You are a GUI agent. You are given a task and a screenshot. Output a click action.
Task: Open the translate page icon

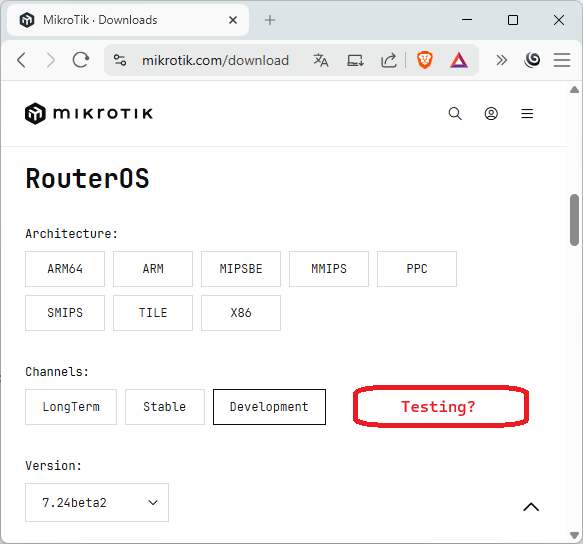pos(321,60)
